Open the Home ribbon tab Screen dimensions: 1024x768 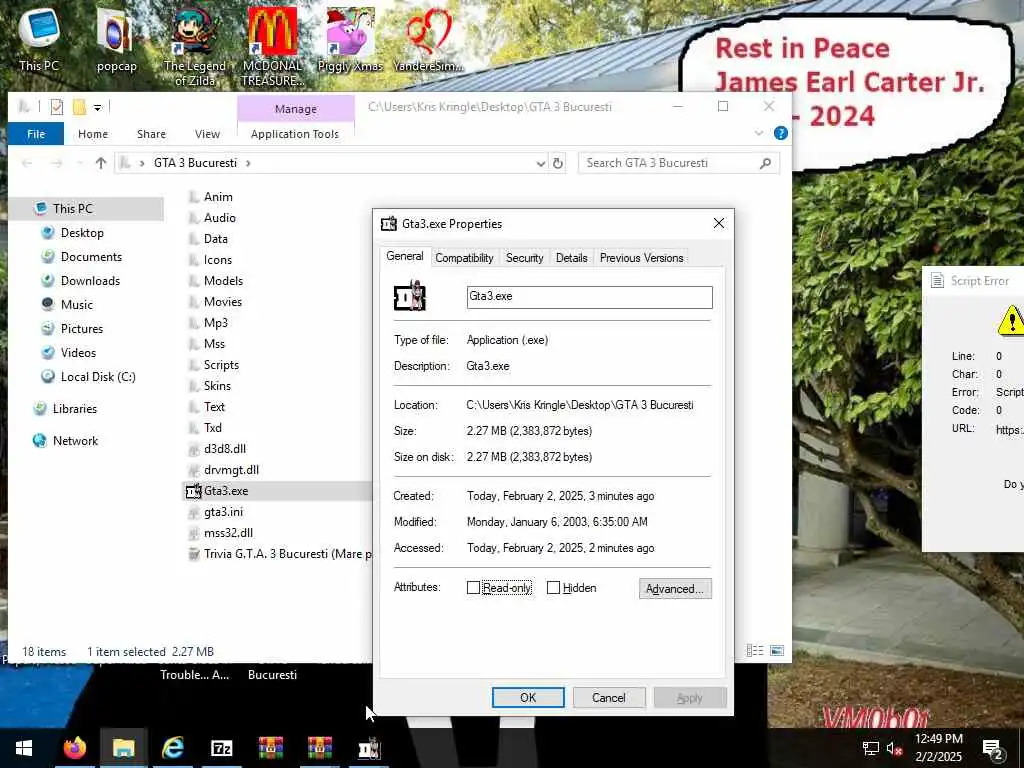tap(93, 134)
